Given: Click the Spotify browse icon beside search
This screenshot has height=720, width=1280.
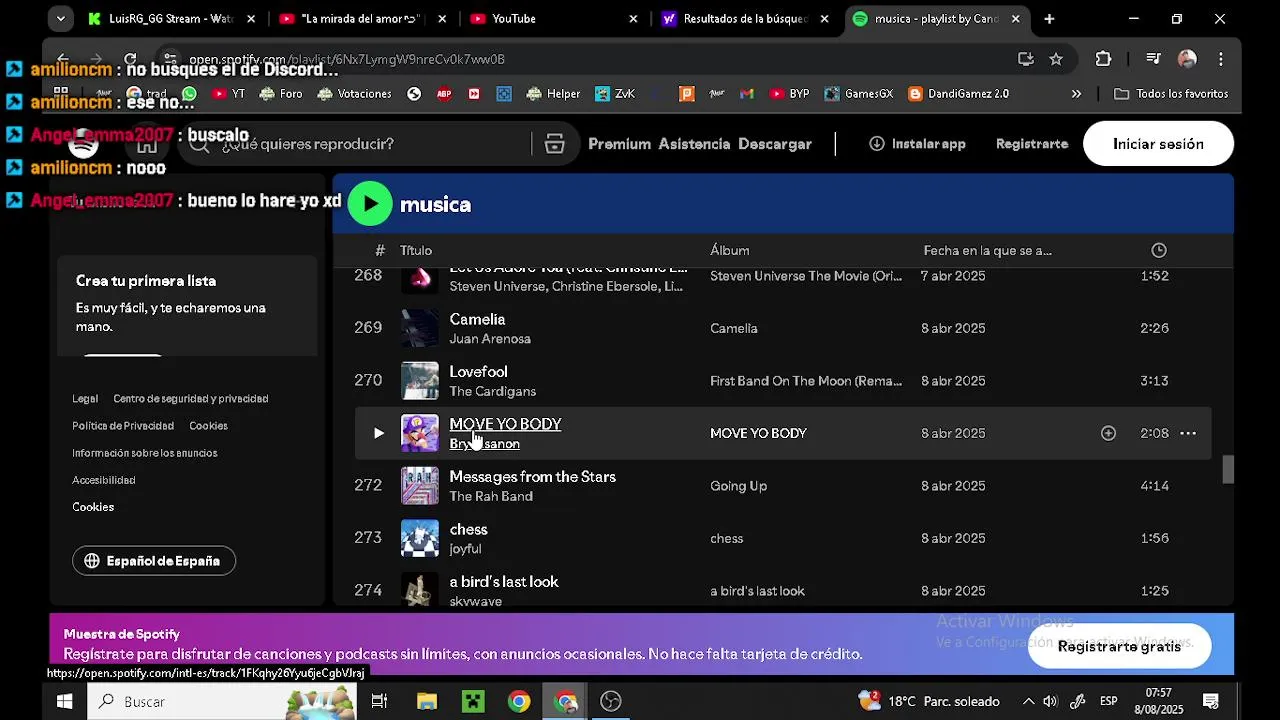Looking at the screenshot, I should 554,144.
